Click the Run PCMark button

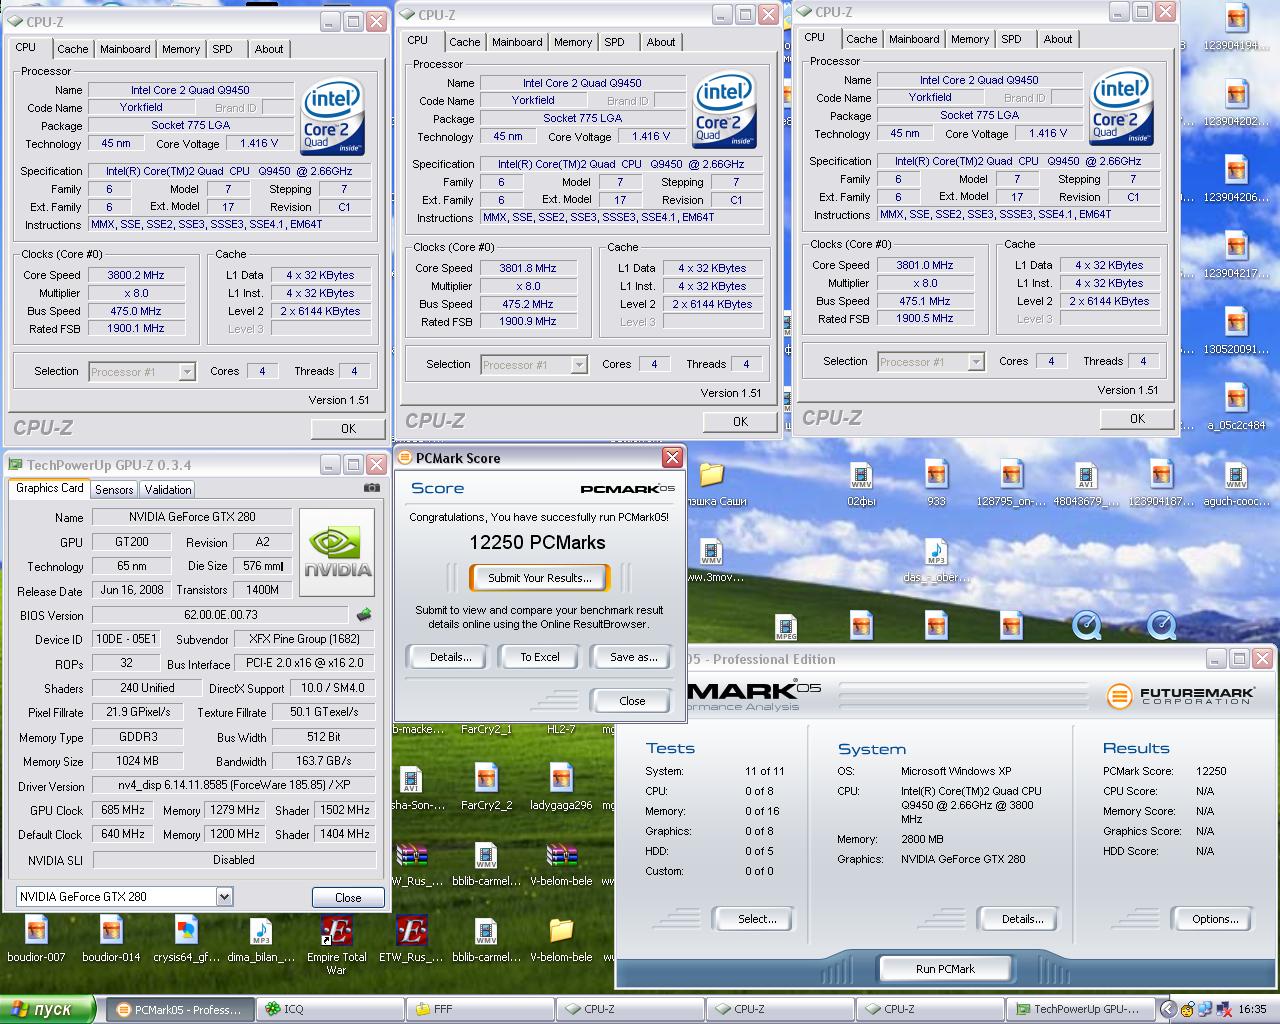tap(945, 968)
